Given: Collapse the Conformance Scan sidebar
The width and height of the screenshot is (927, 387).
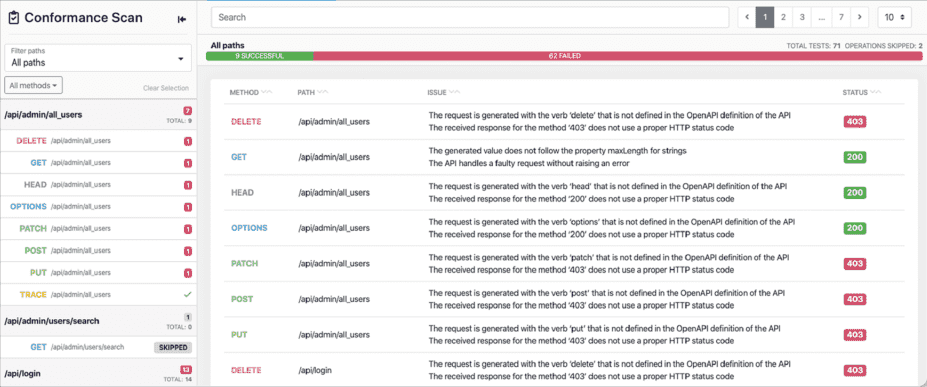Looking at the screenshot, I should pyautogui.click(x=182, y=19).
